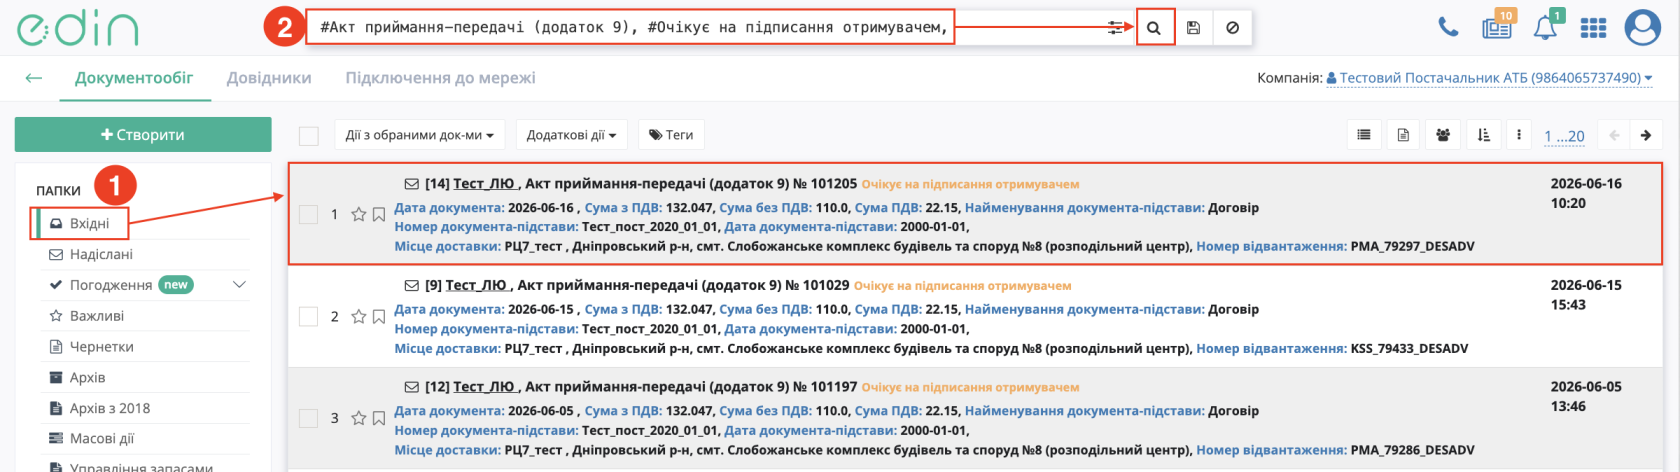Select checkbox for document row 1
Image resolution: width=1680 pixels, height=472 pixels.
309,214
